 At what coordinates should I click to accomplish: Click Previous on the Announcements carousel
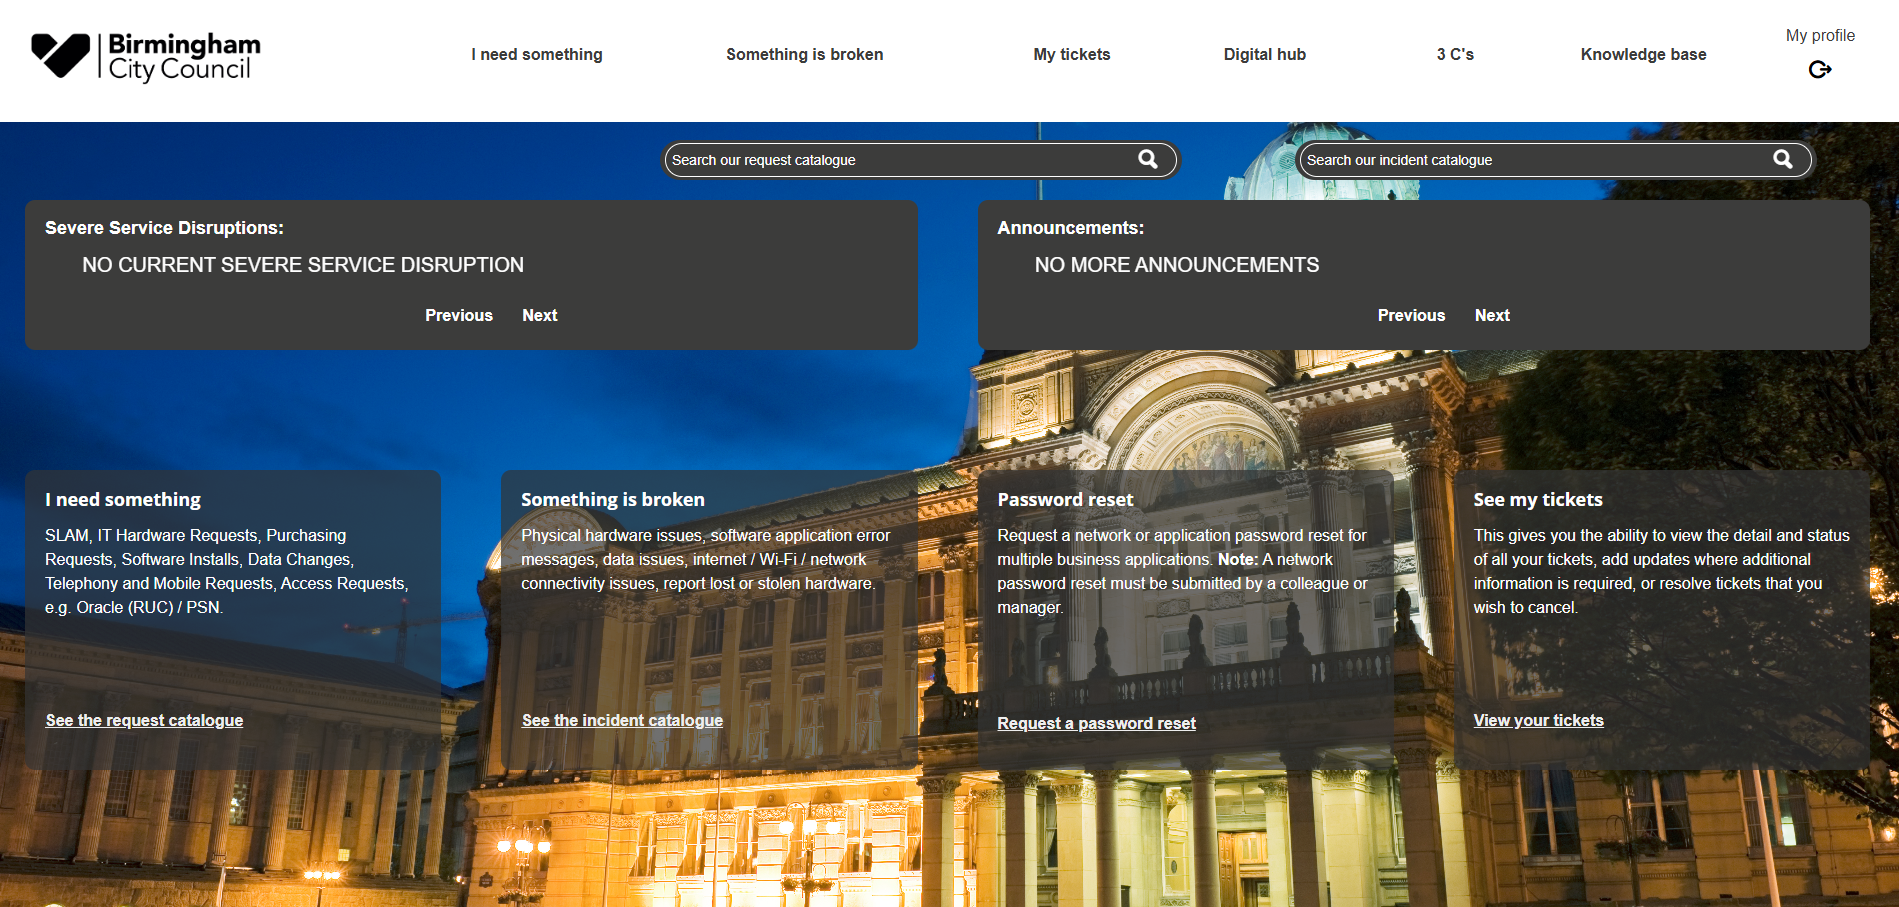tap(1411, 315)
